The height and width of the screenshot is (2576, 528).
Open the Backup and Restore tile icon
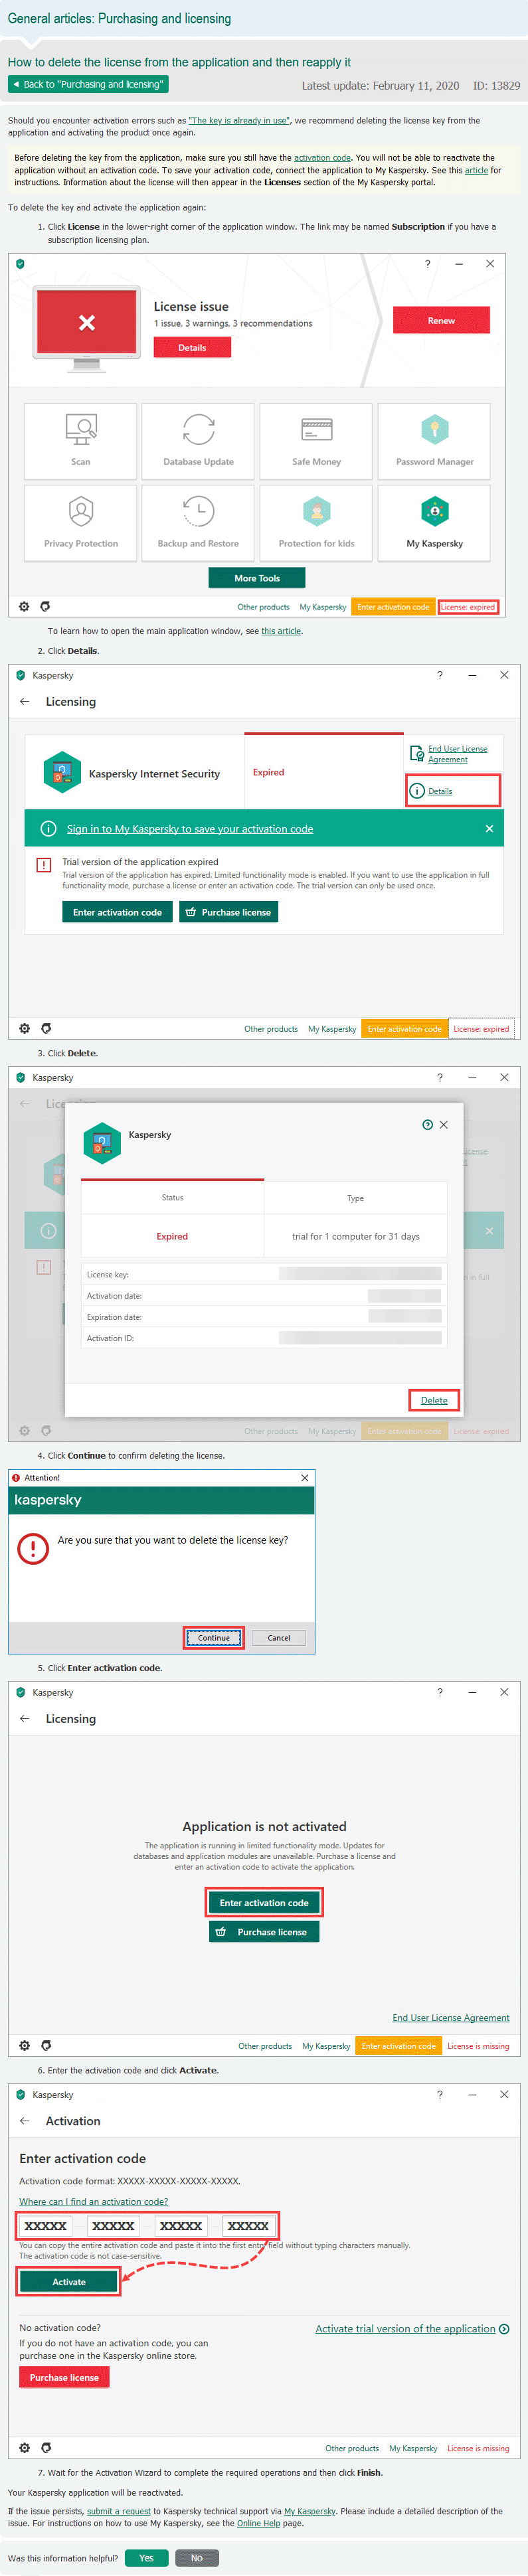(198, 511)
